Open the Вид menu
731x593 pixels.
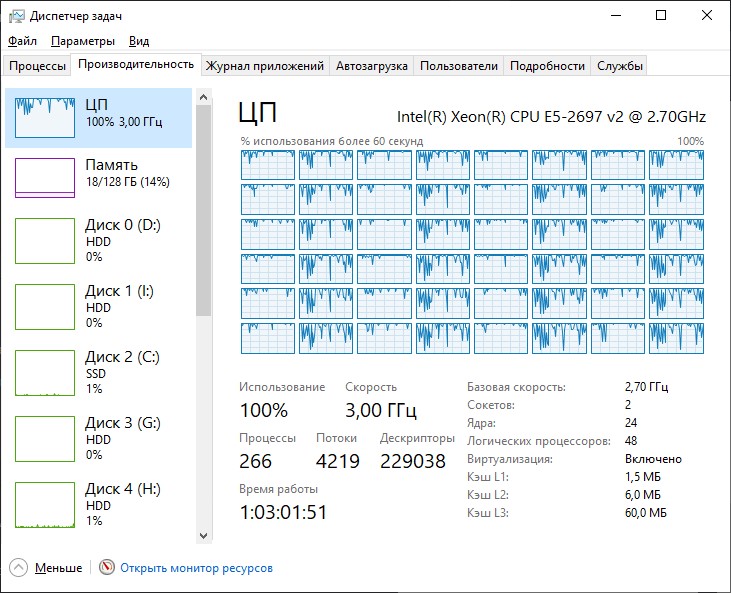click(x=139, y=41)
